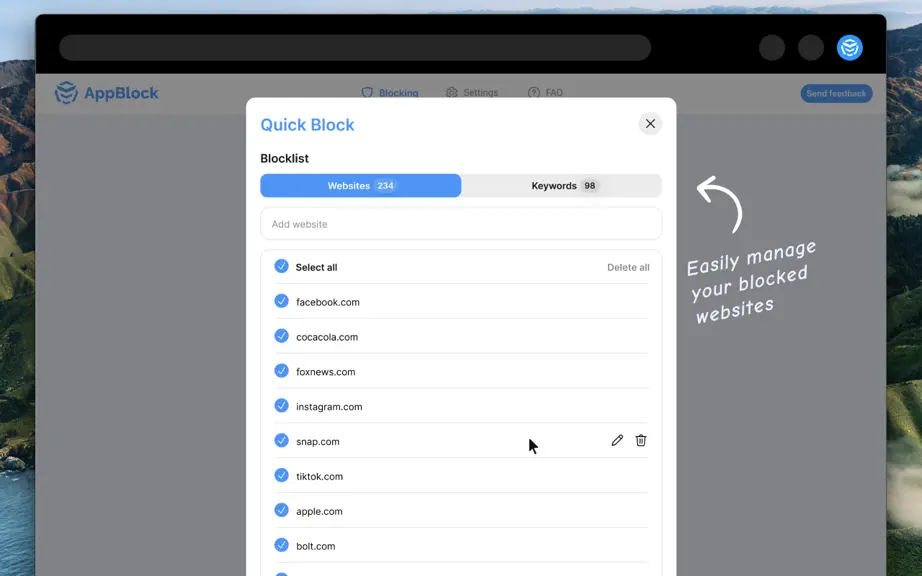Click the FAQ question mark icon
This screenshot has height=576, width=922.
pos(533,92)
